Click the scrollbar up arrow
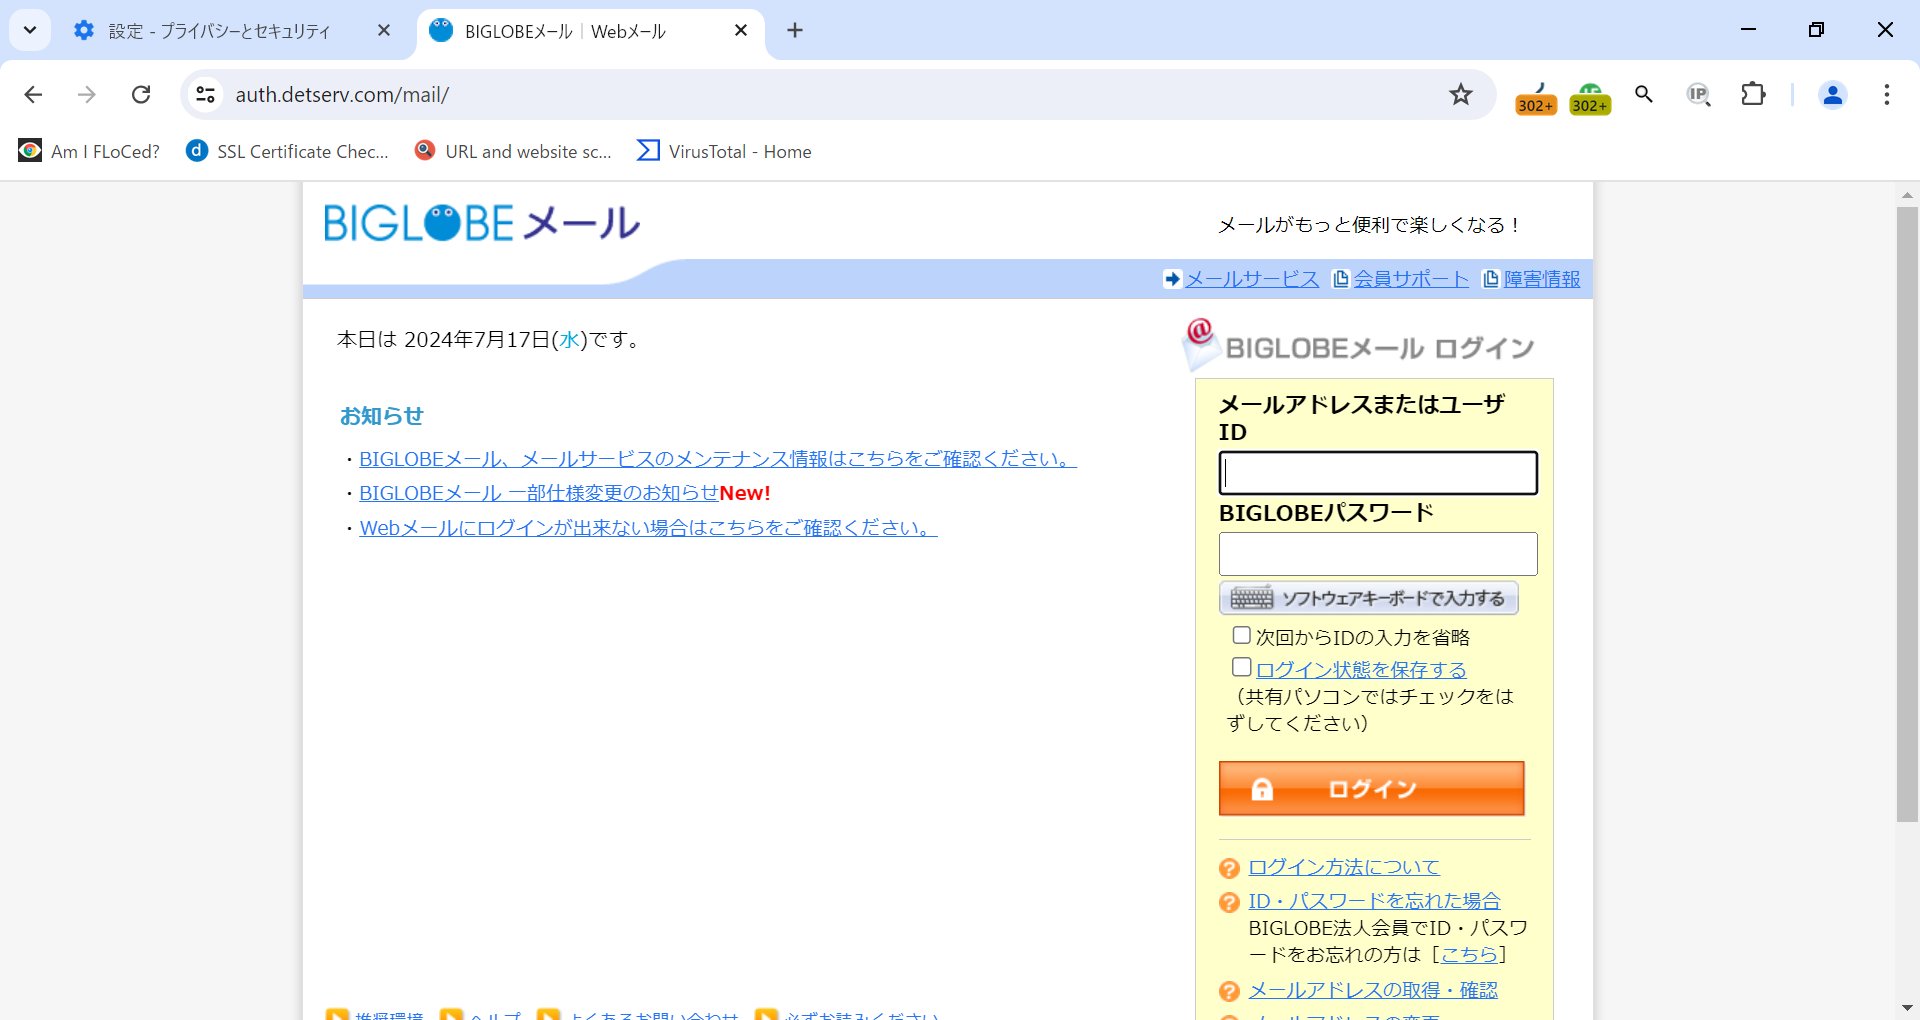The image size is (1920, 1020). [1907, 195]
